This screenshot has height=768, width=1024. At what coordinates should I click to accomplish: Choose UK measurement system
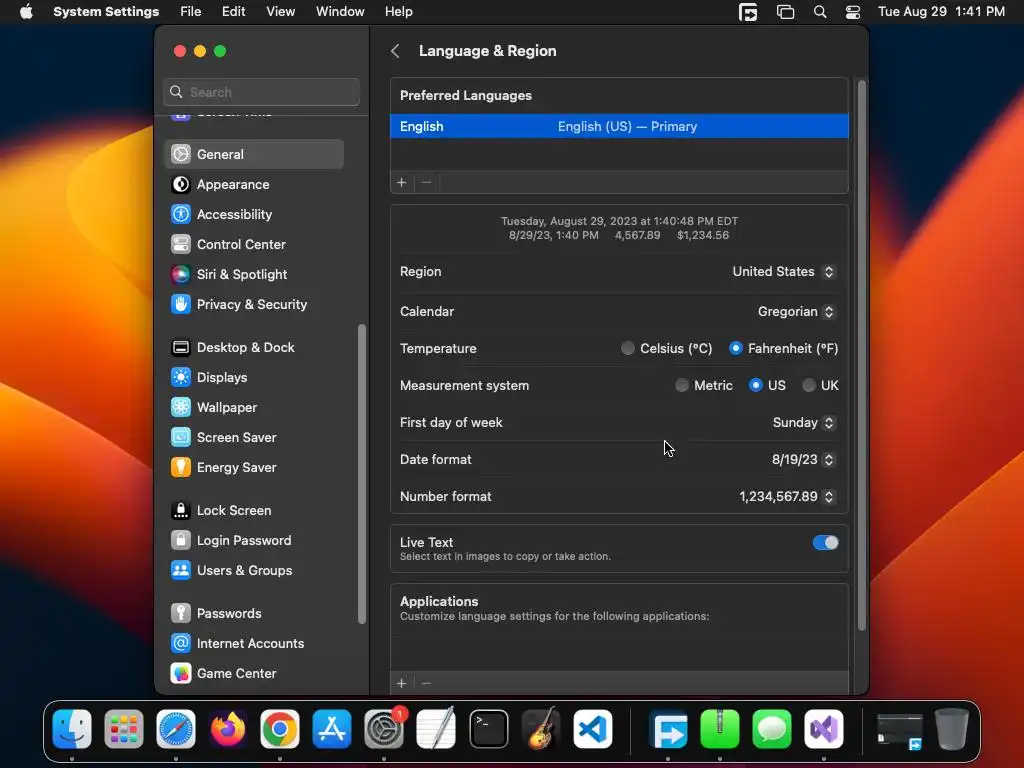point(809,385)
